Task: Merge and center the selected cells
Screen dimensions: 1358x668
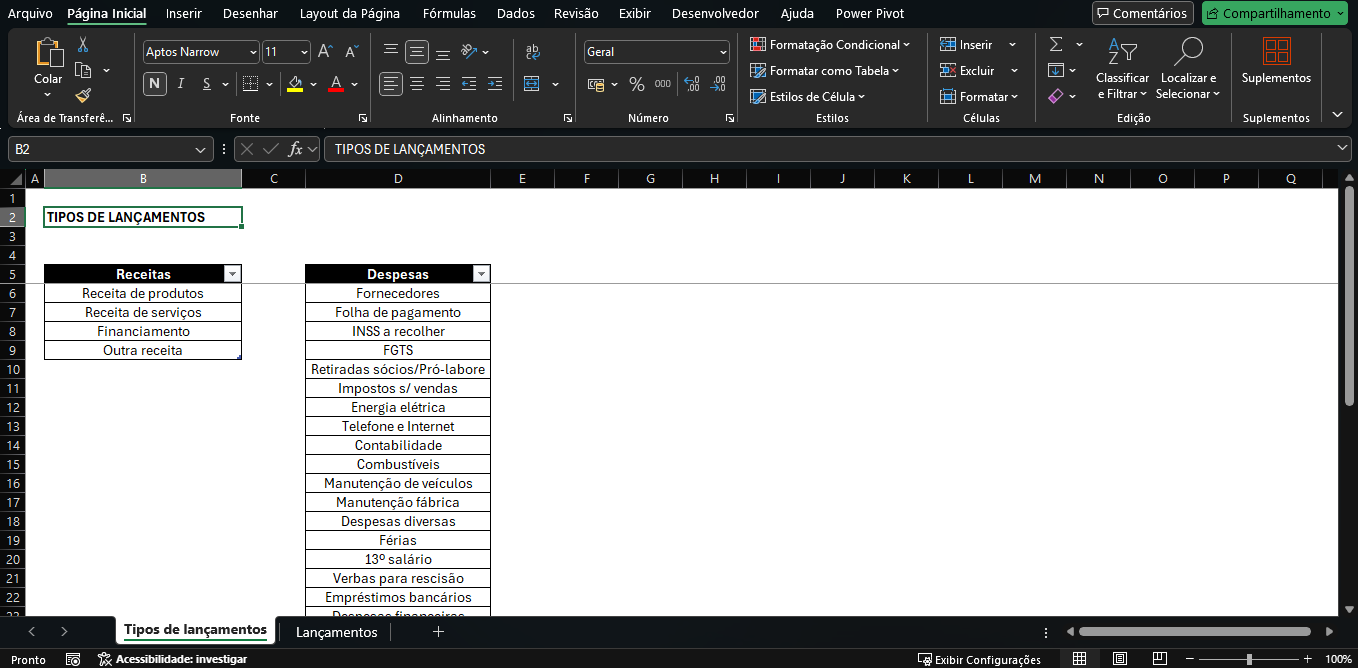Action: click(532, 84)
